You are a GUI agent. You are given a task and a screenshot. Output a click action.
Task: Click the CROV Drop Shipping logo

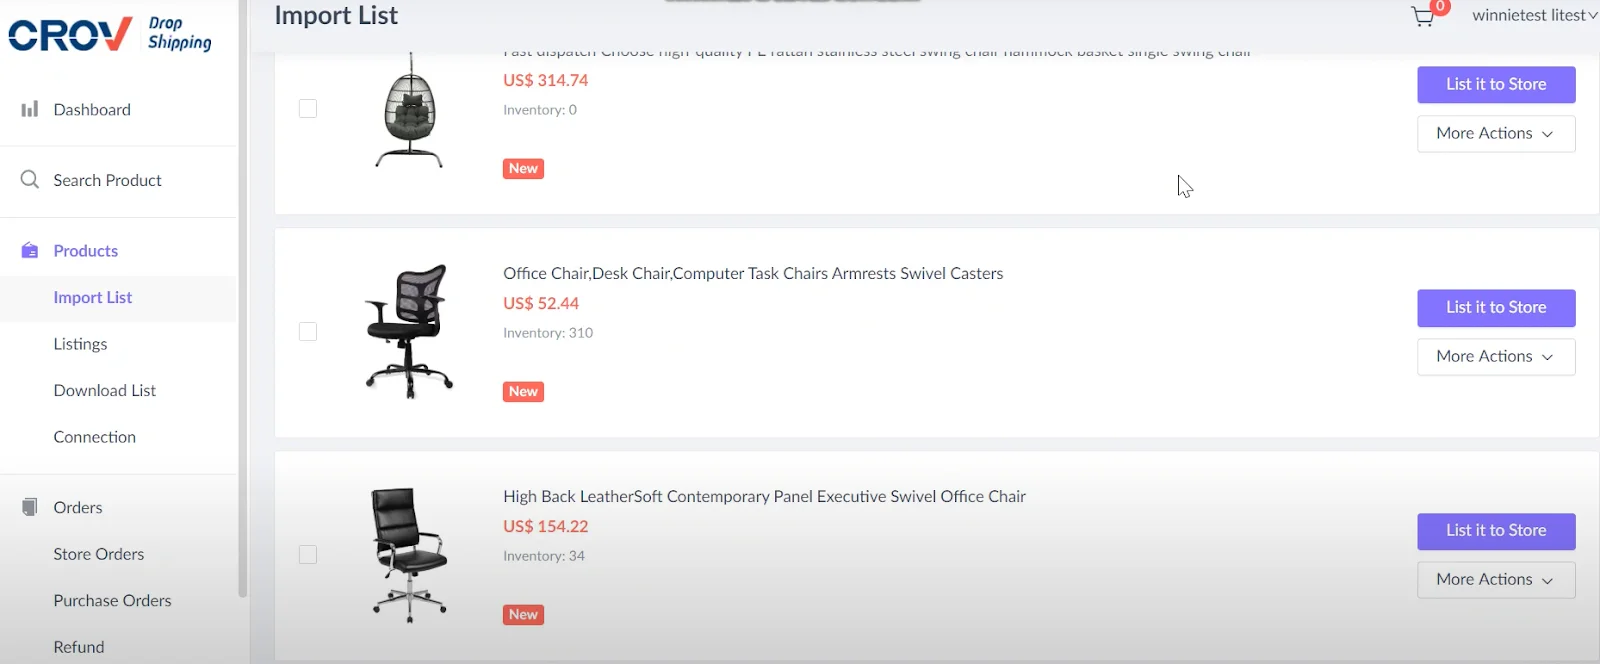[110, 34]
